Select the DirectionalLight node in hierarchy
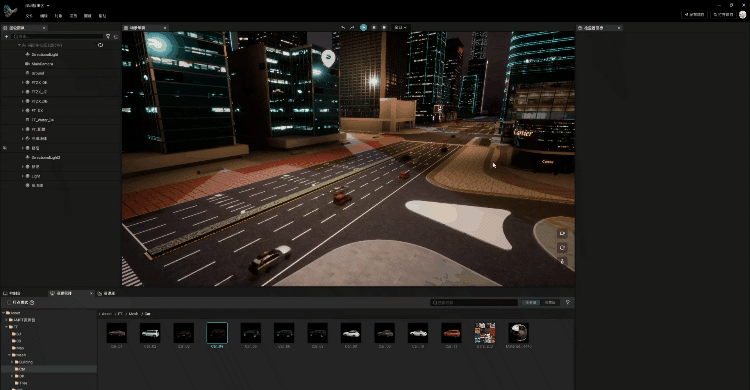Viewport: 750px width, 390px height. [x=45, y=55]
